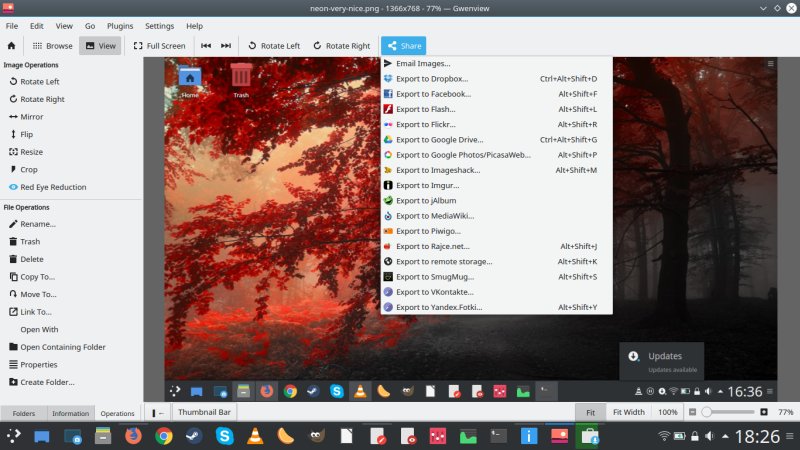Select Export to Imageshack
Screen dimensions: 800x450
pos(496,170)
